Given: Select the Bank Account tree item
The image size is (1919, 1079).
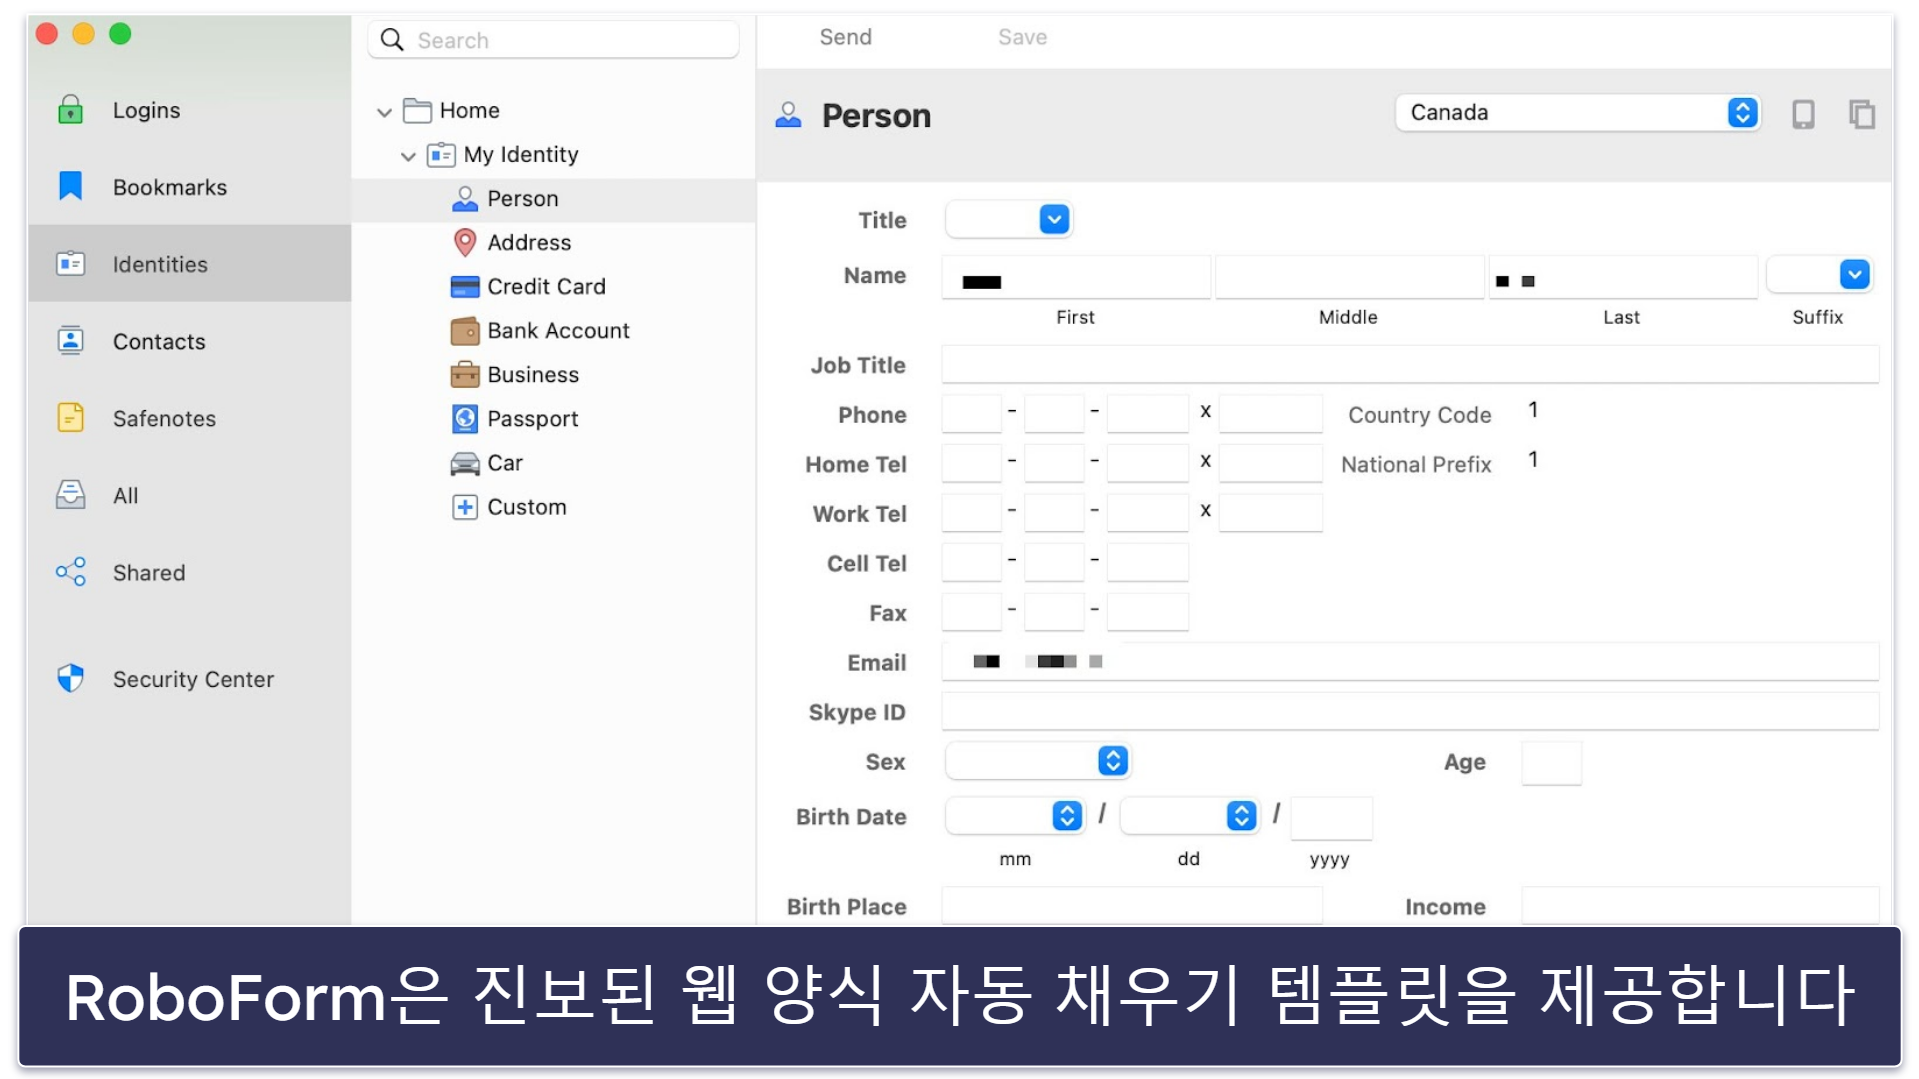Looking at the screenshot, I should 554,331.
